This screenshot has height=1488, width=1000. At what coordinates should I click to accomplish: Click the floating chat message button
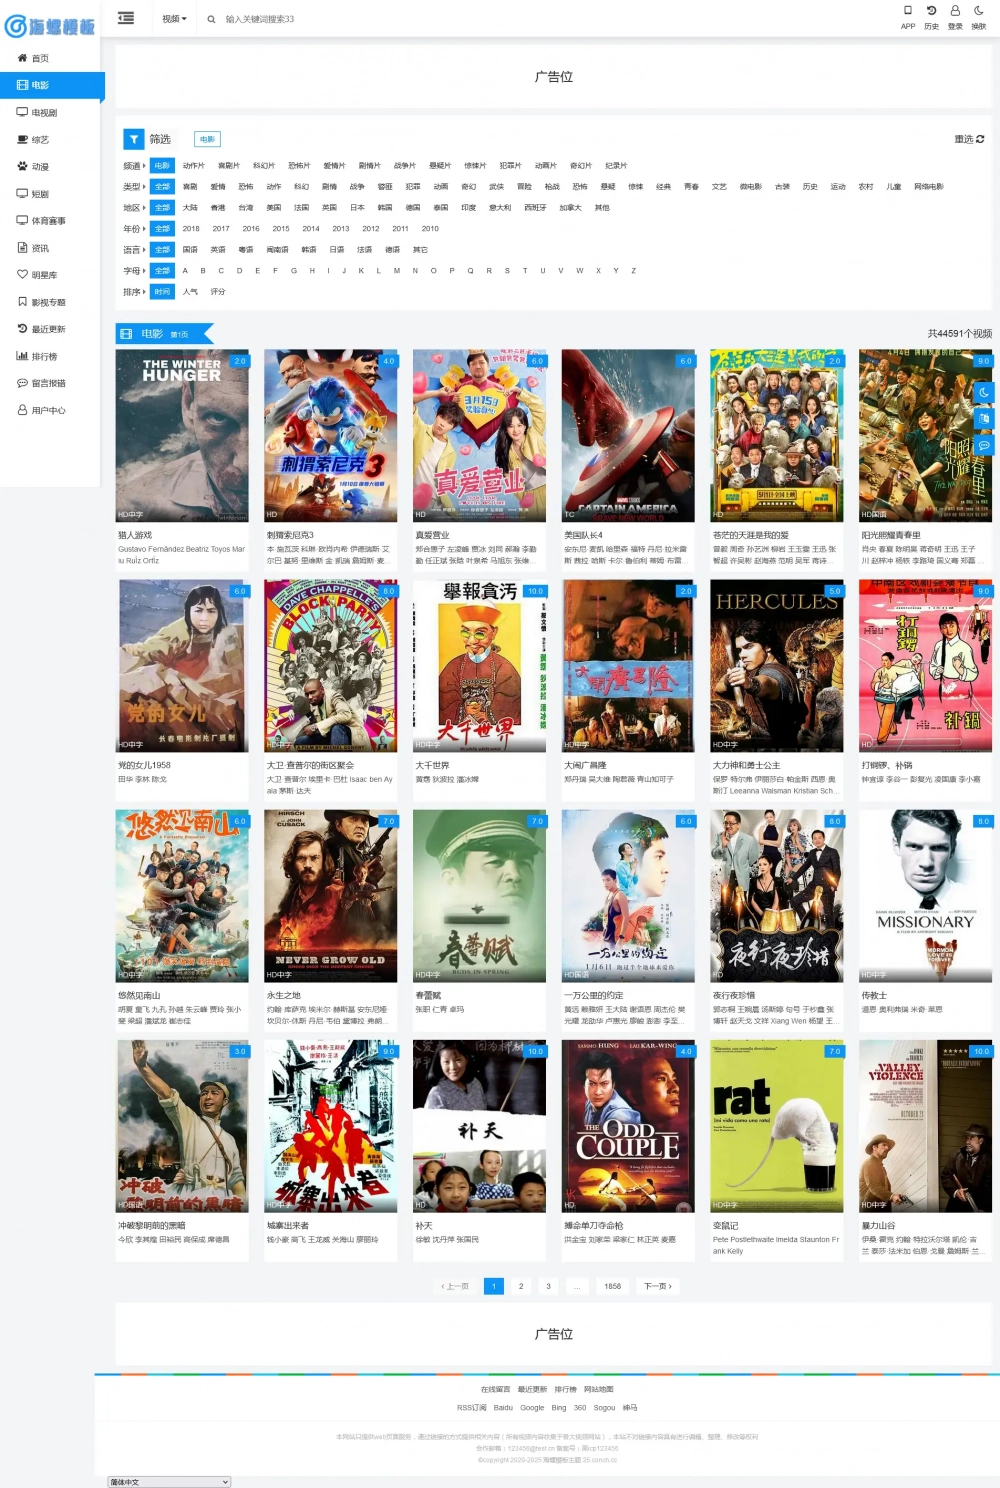pos(983,444)
